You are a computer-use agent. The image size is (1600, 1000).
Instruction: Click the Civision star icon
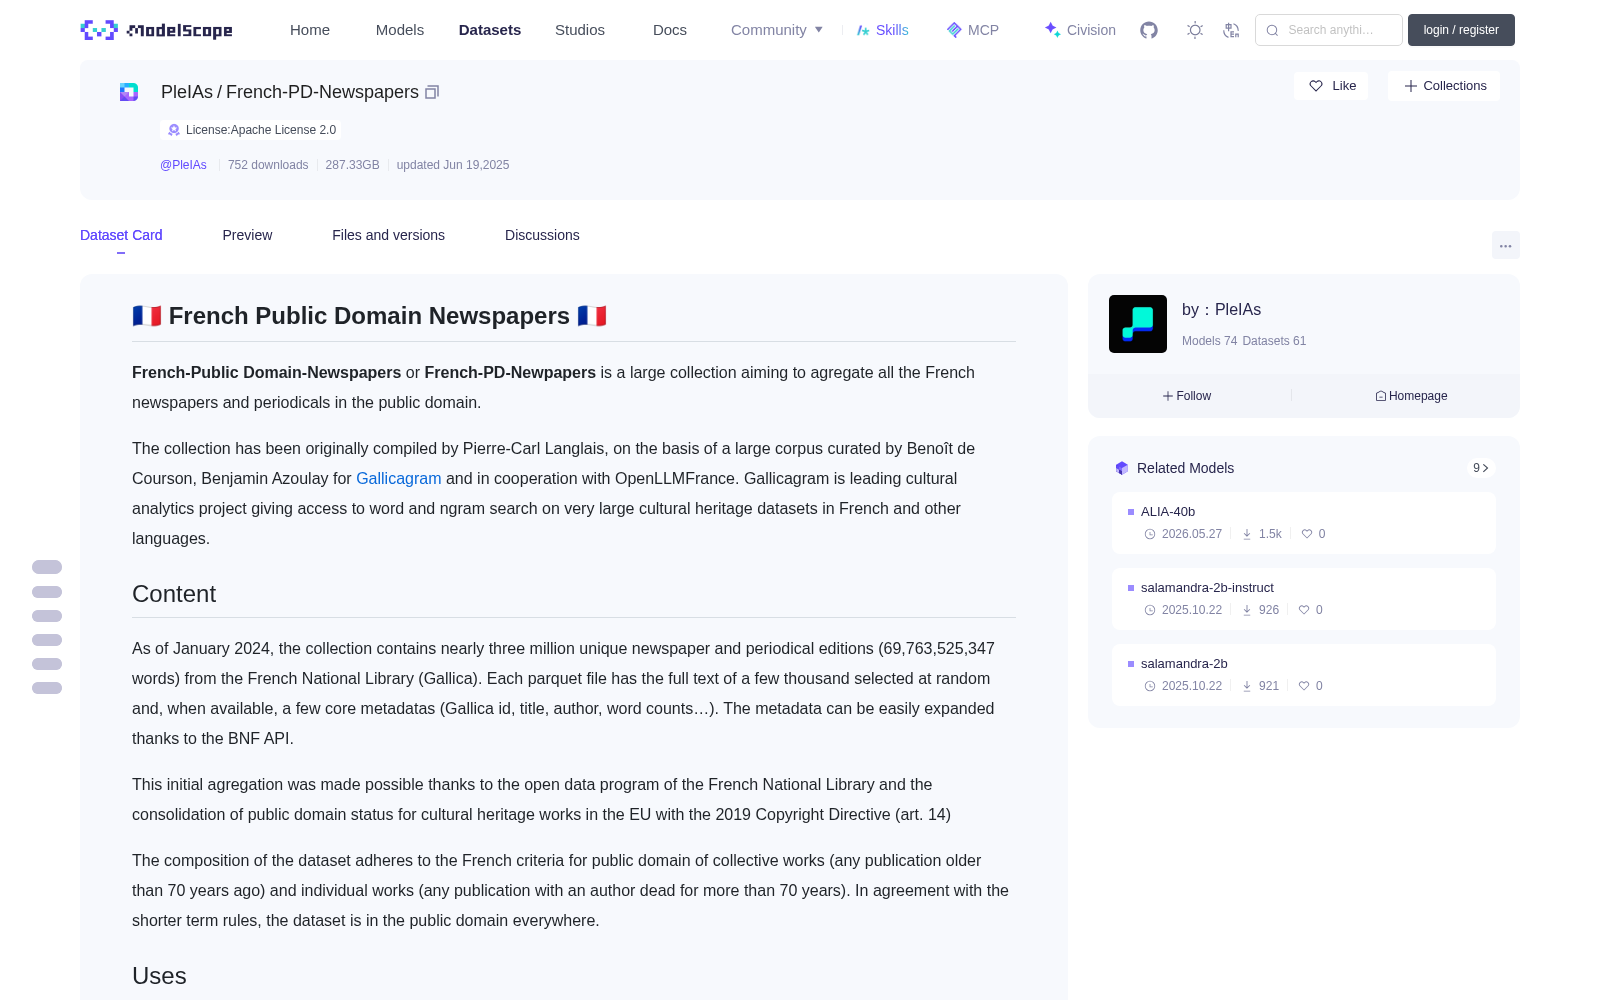[1052, 29]
